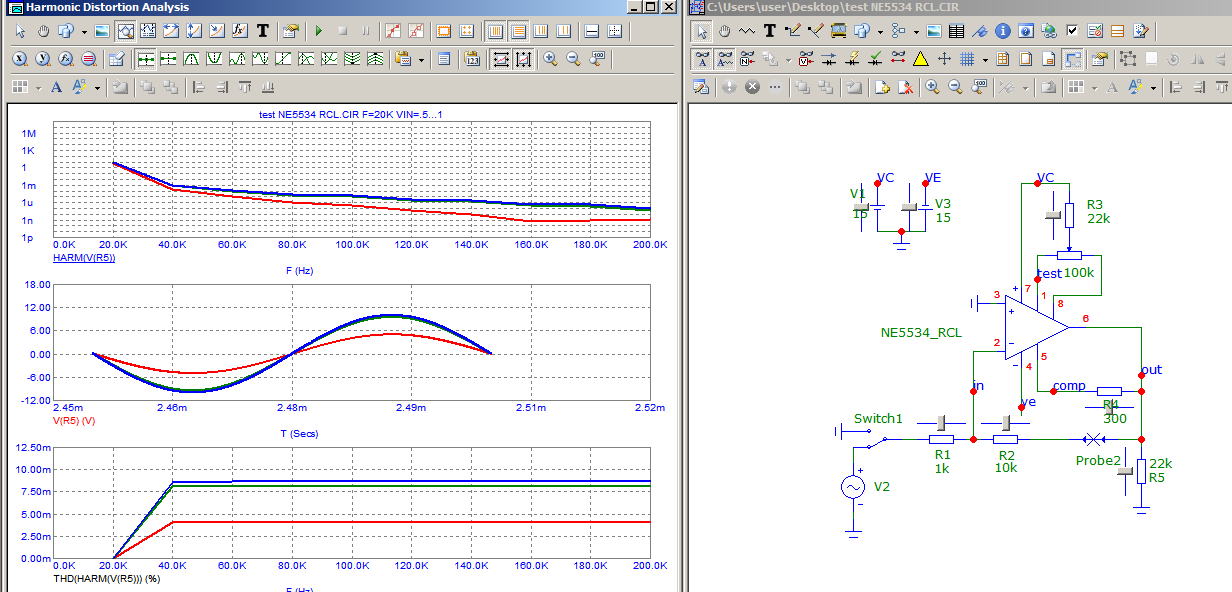
Task: Click the fx function icon next to Y-axis icon
Action: point(66,59)
